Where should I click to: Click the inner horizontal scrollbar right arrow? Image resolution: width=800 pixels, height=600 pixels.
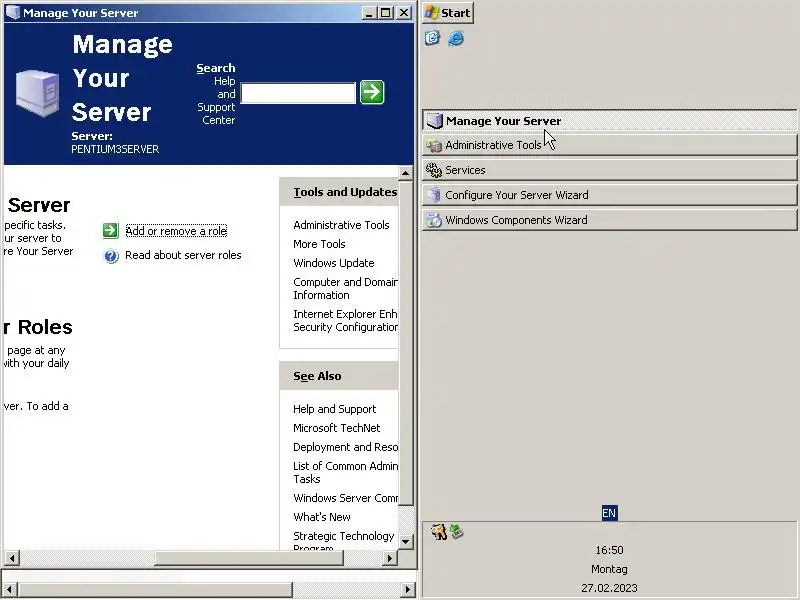390,558
